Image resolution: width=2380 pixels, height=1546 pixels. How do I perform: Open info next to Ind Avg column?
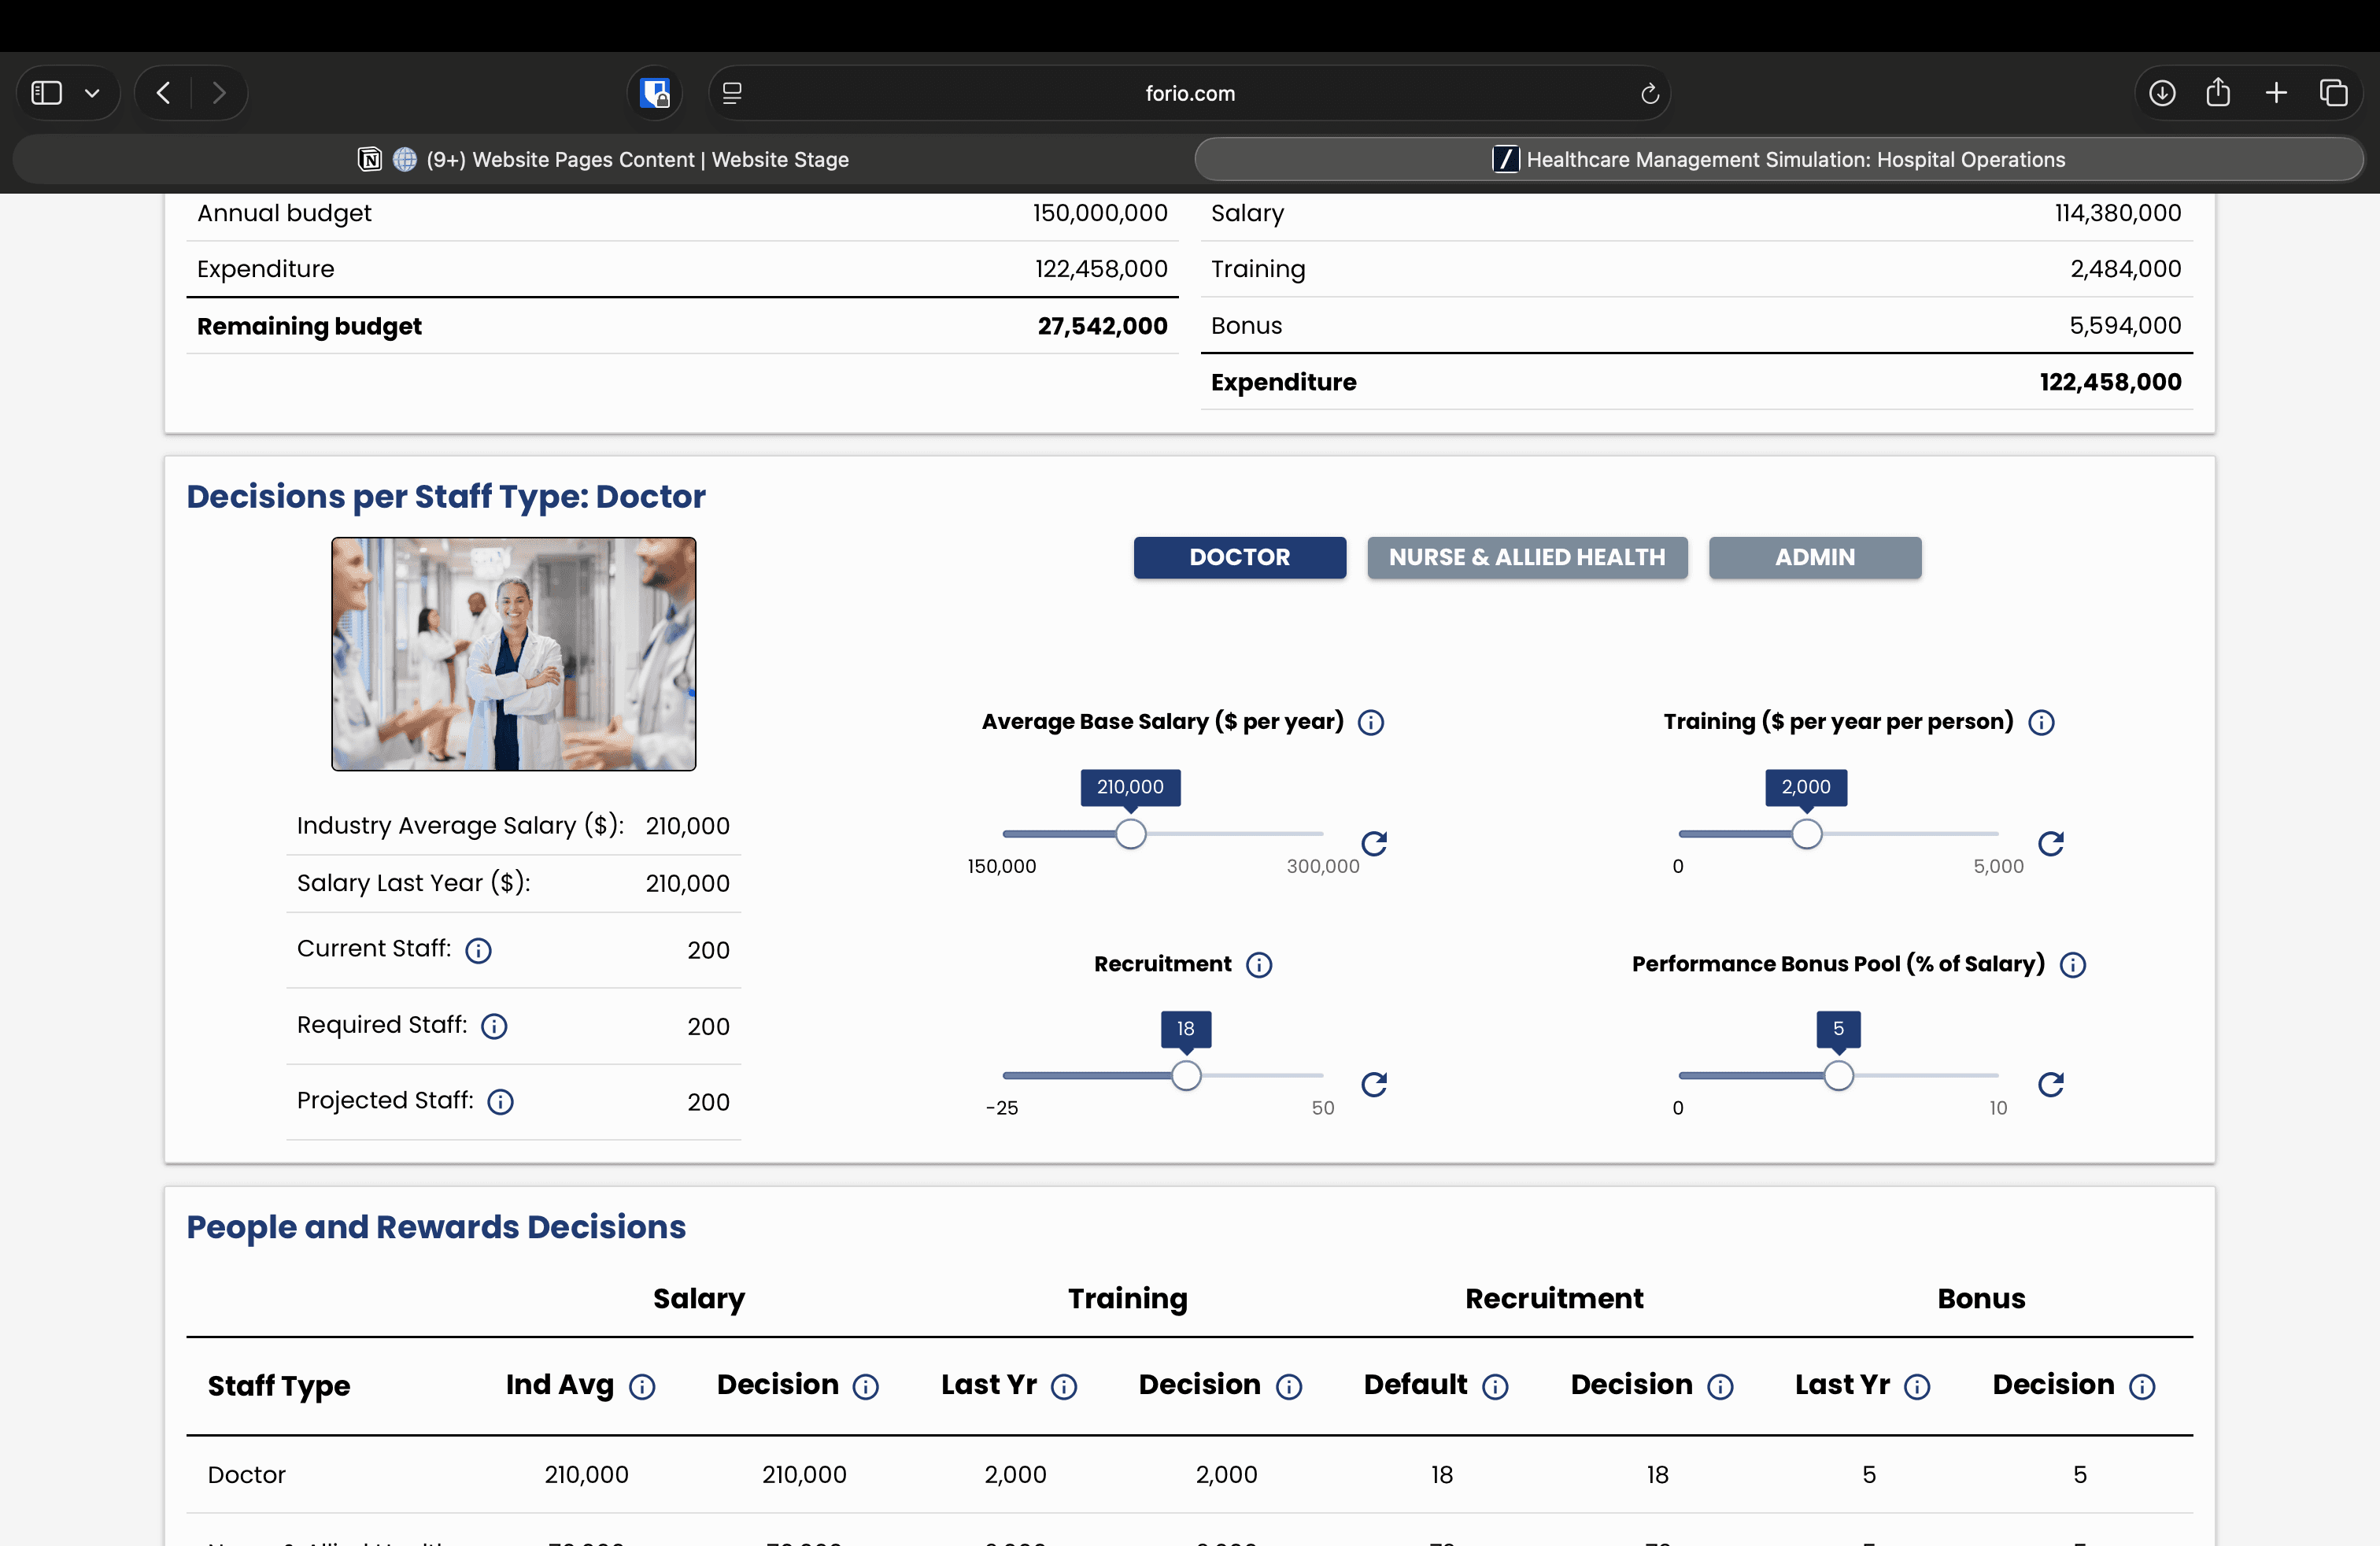[x=642, y=1386]
